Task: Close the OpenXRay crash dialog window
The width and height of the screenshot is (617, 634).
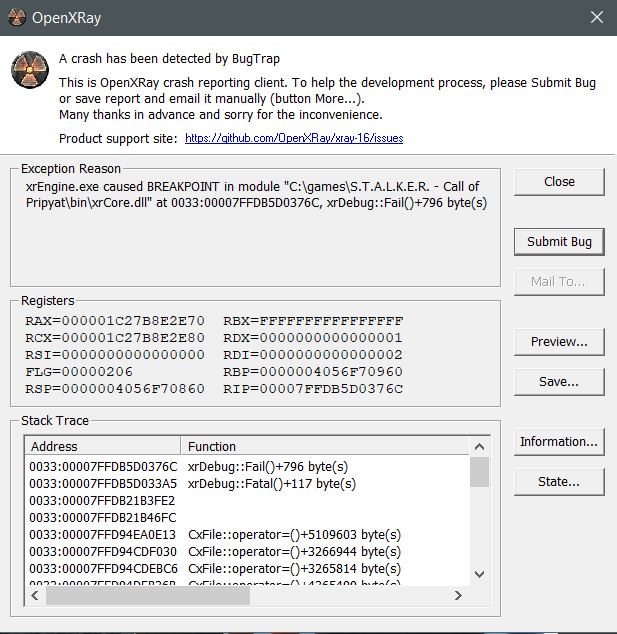Action: [x=597, y=17]
